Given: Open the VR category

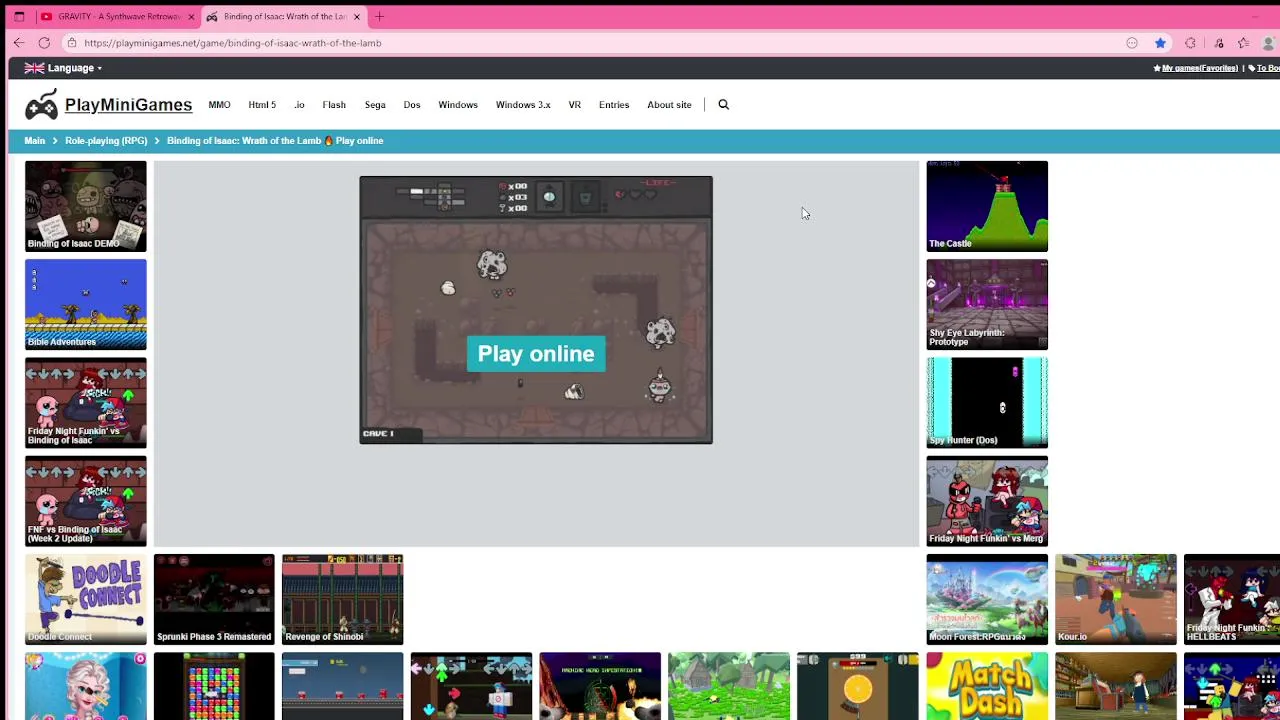Looking at the screenshot, I should coord(575,104).
